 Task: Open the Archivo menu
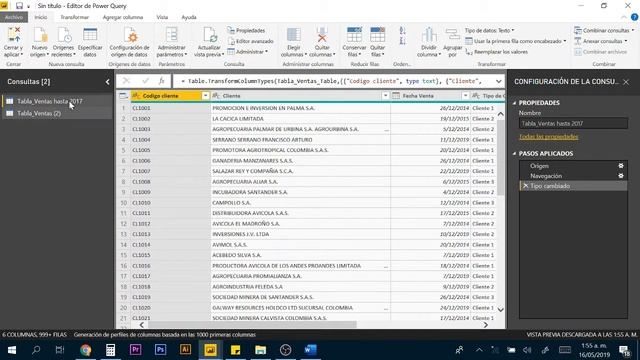coord(14,17)
